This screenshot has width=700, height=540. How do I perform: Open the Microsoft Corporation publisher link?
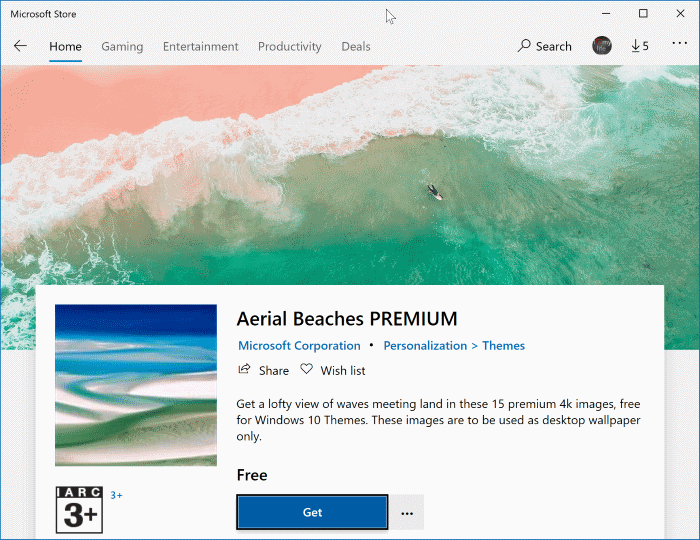pyautogui.click(x=299, y=345)
